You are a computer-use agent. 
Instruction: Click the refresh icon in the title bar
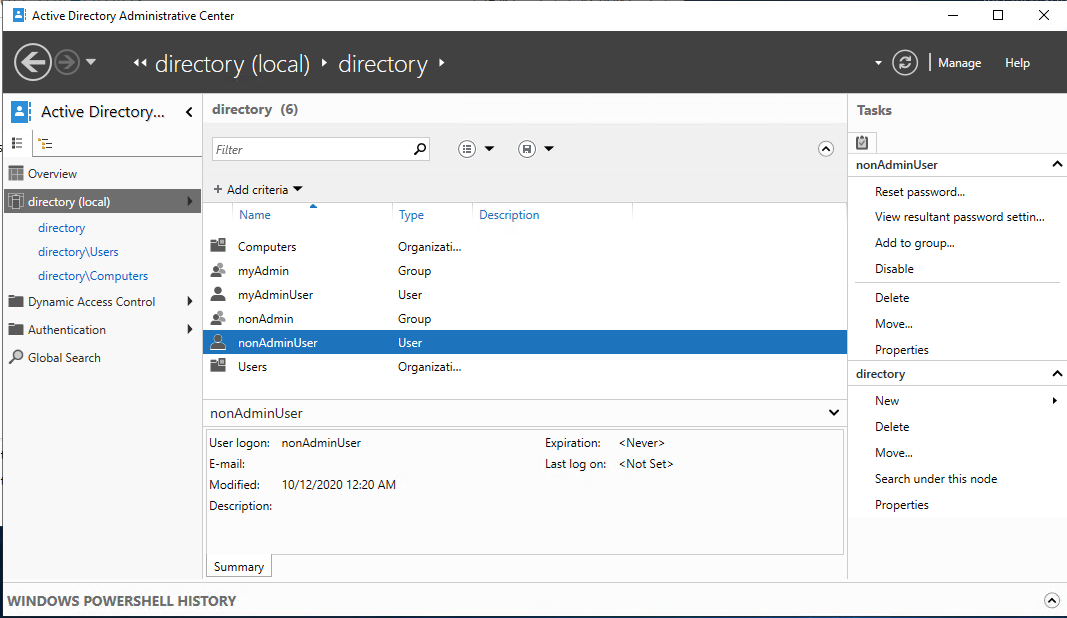[904, 62]
